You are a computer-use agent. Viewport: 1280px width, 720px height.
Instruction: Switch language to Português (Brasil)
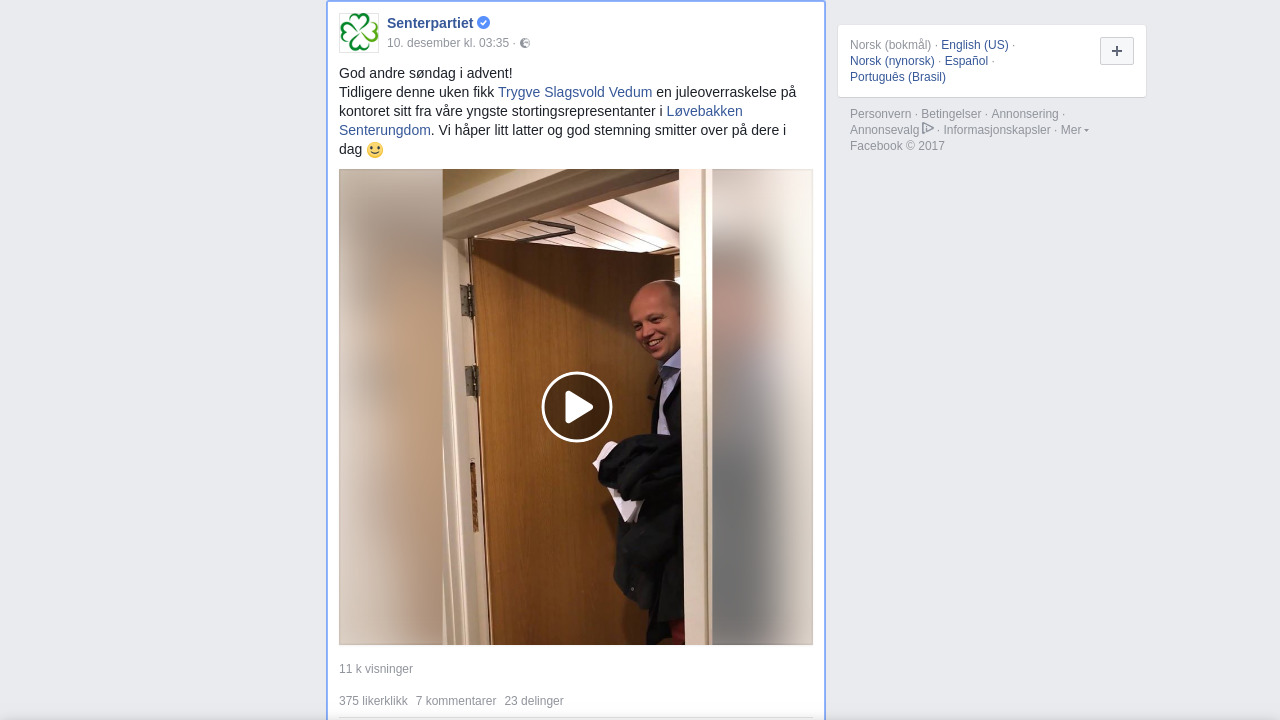point(898,77)
